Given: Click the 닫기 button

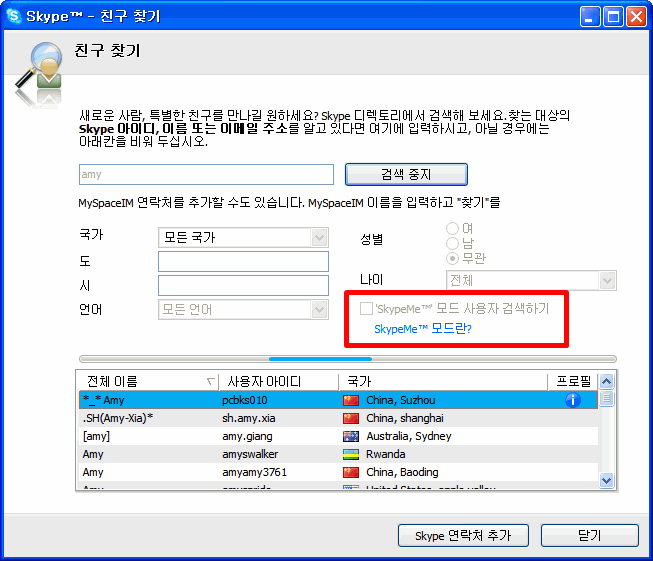Looking at the screenshot, I should pos(590,535).
